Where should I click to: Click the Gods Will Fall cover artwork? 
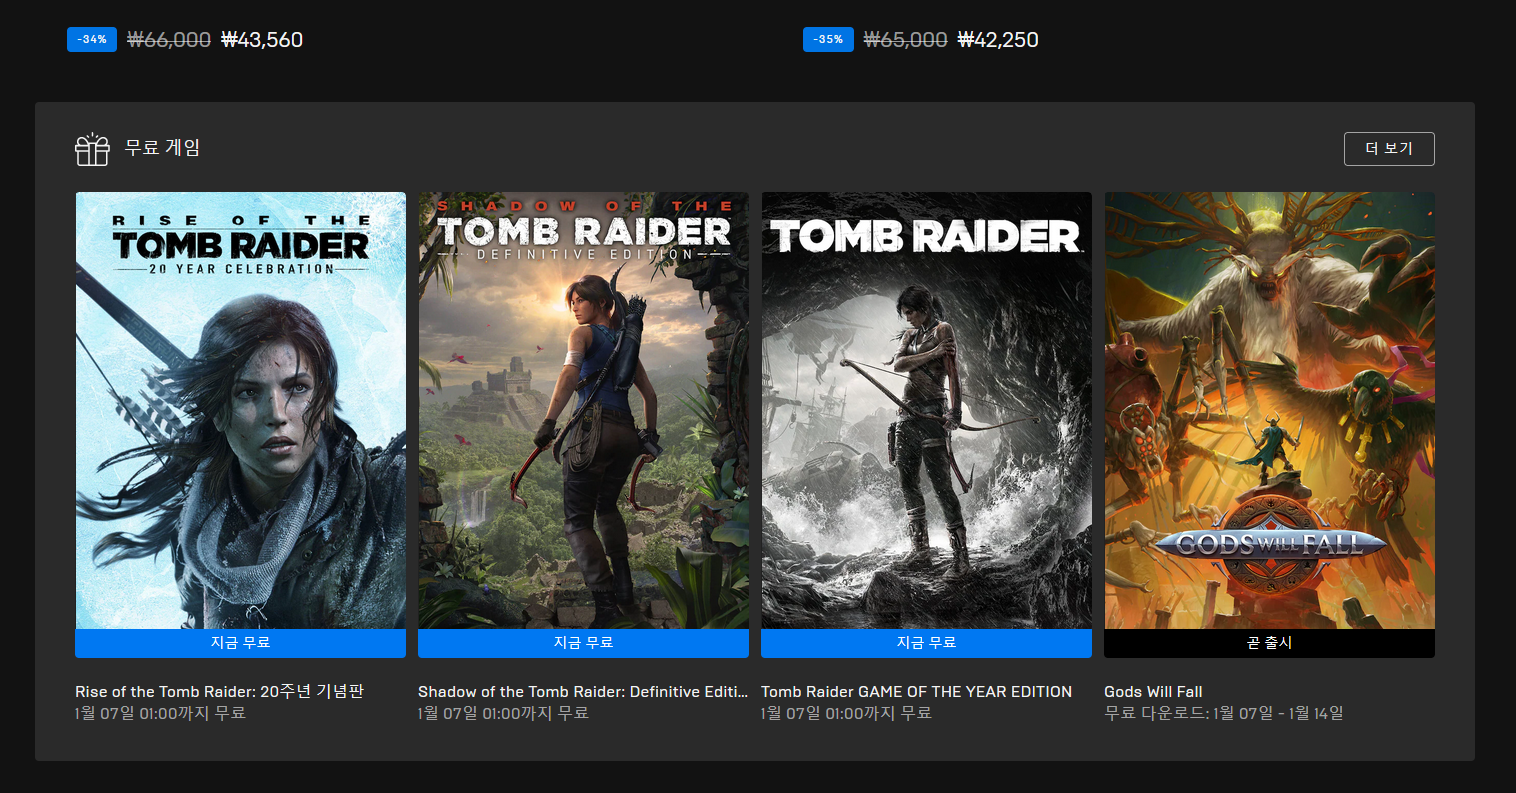coord(1269,410)
